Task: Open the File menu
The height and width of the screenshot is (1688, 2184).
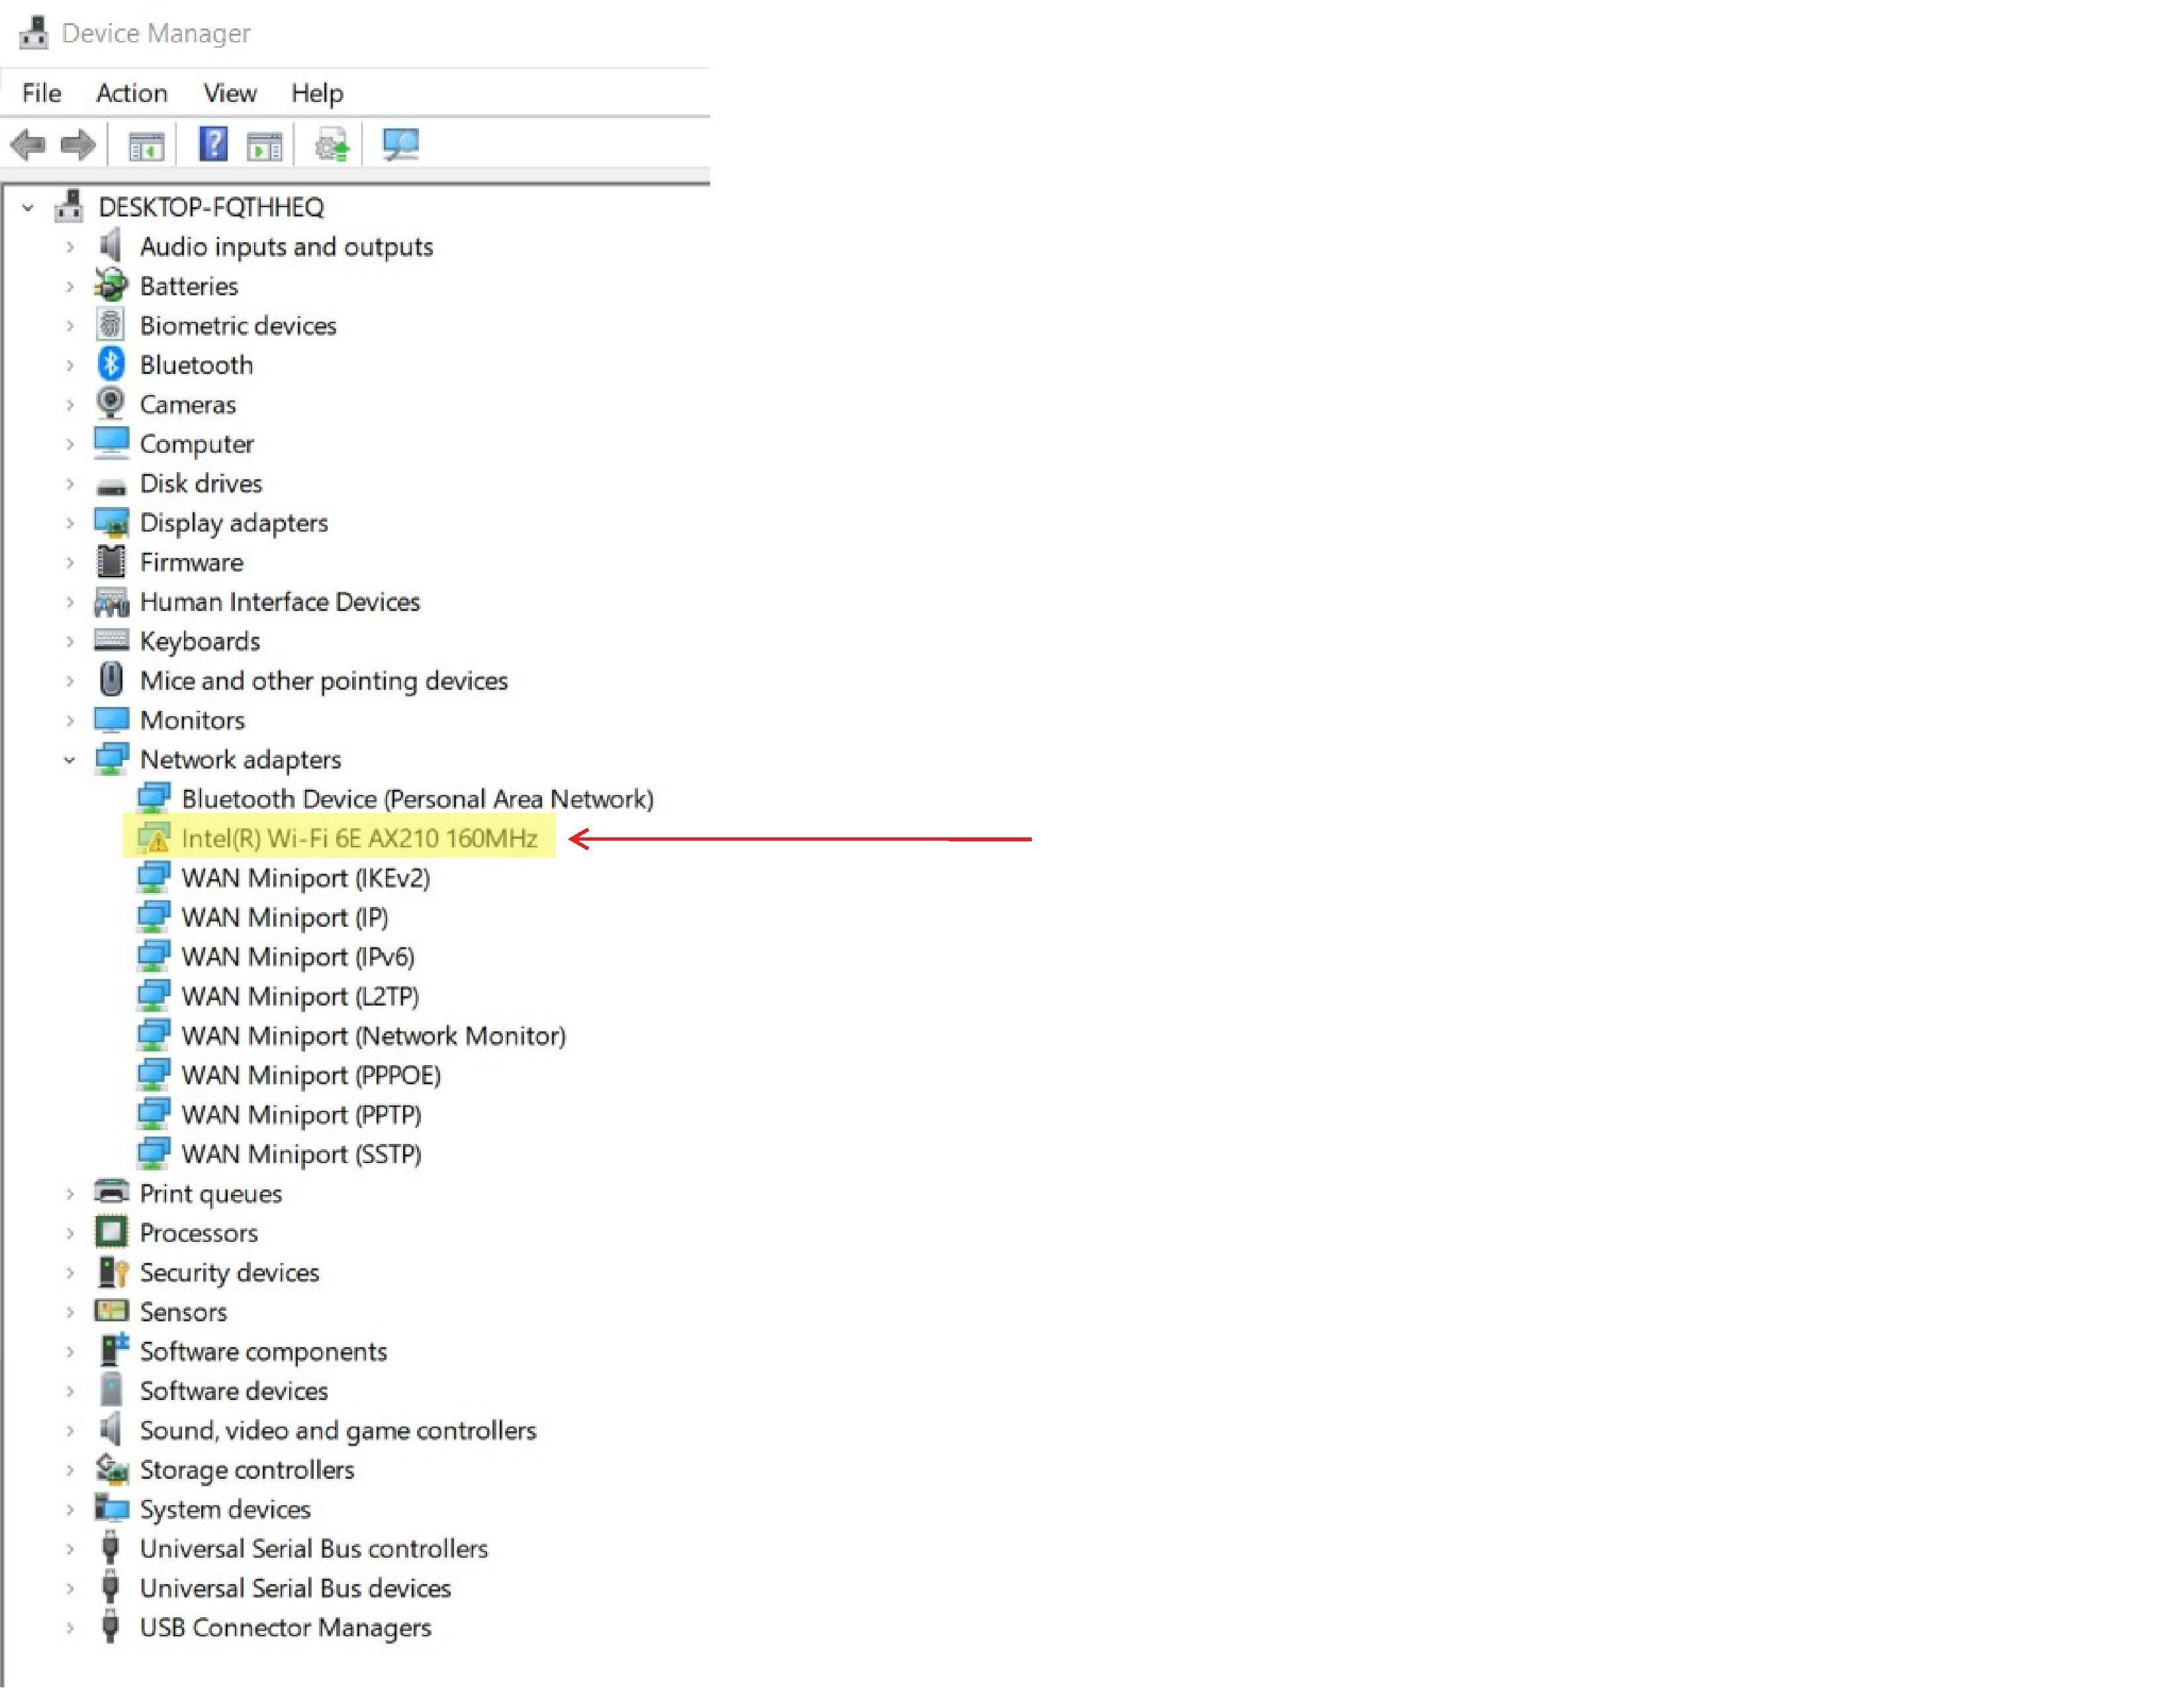Action: pyautogui.click(x=41, y=93)
